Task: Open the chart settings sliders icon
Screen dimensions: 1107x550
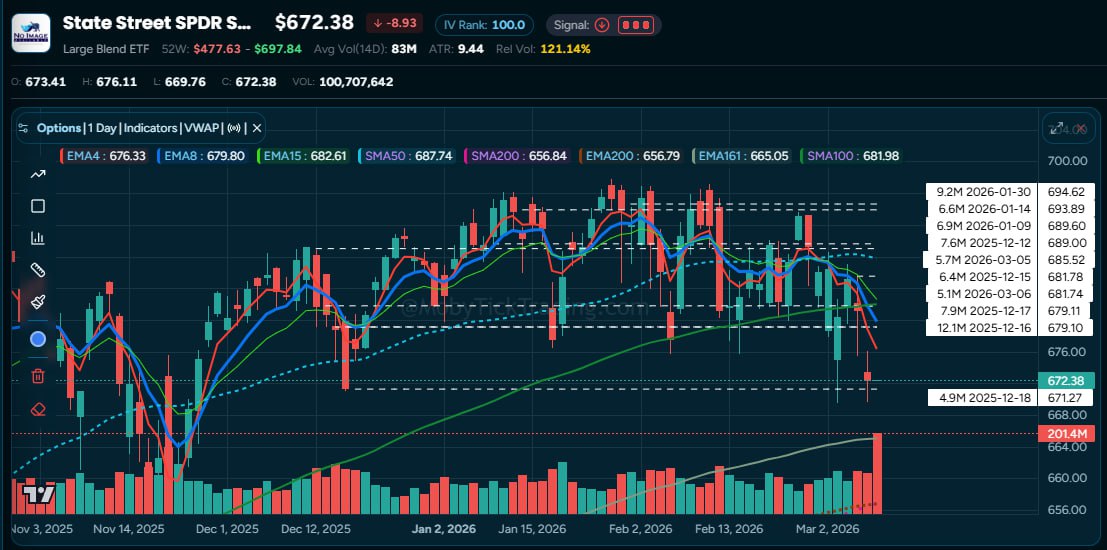Action: (x=24, y=128)
